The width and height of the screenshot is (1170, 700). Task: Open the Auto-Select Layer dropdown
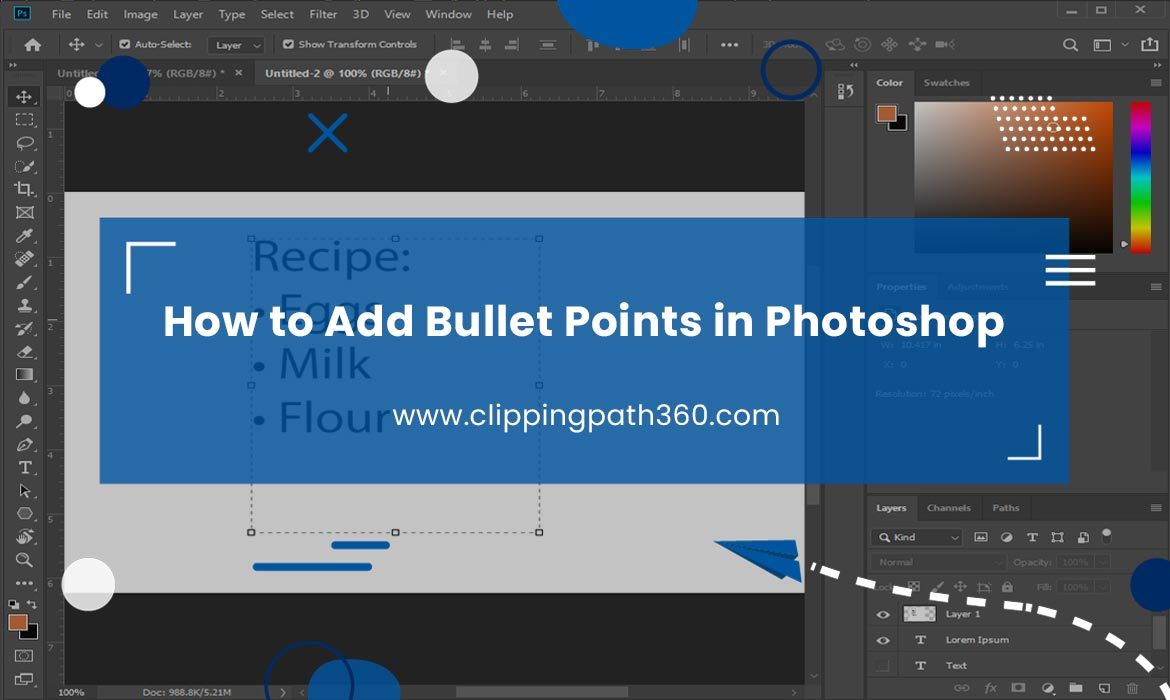(x=236, y=46)
